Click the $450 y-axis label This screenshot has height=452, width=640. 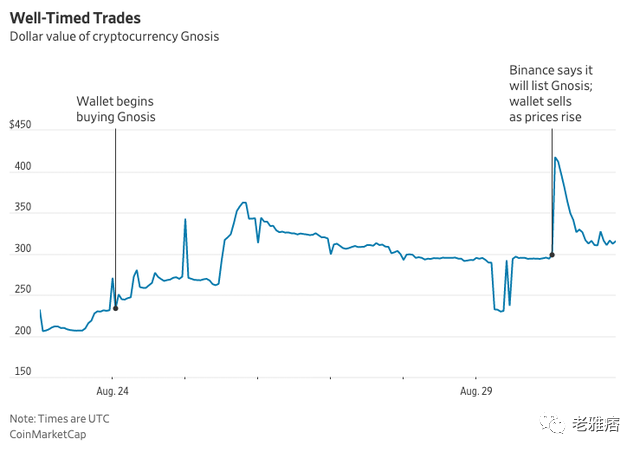click(21, 126)
